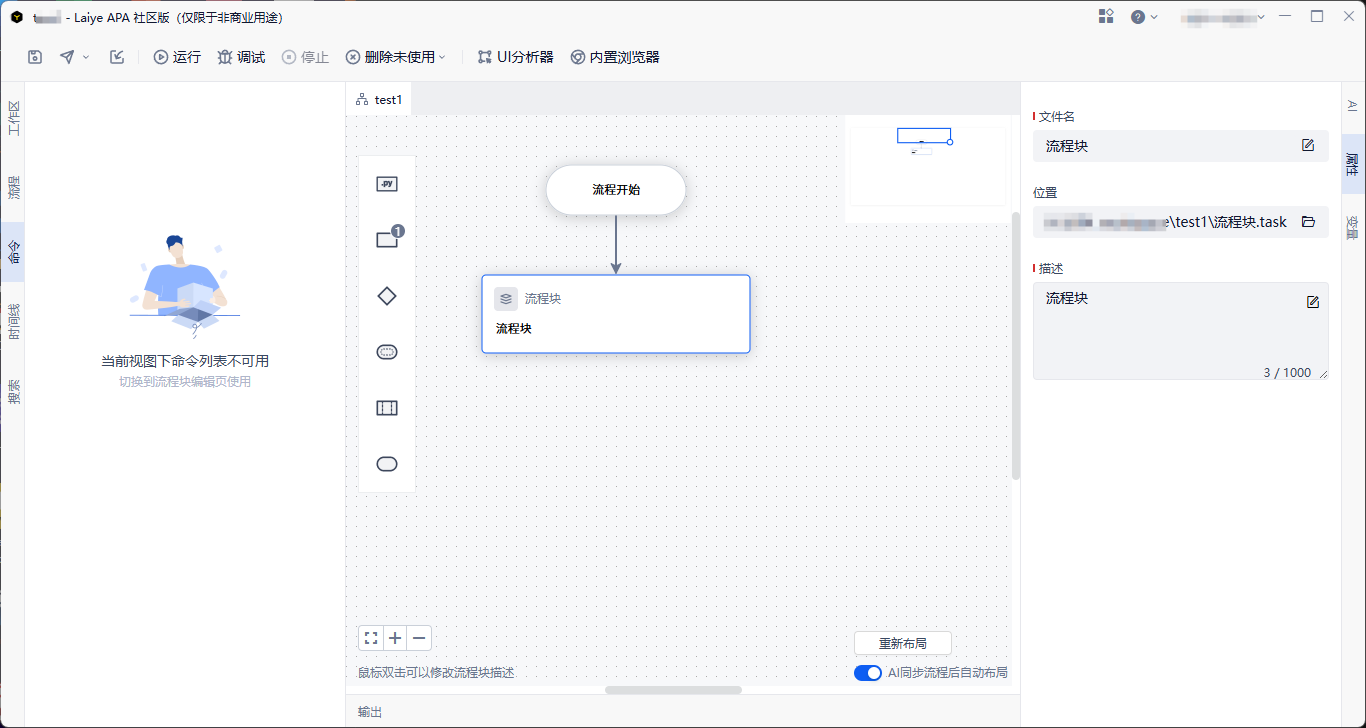Edit the 文件名 with pencil icon
Screen dimensions: 1366x728
1308,145
